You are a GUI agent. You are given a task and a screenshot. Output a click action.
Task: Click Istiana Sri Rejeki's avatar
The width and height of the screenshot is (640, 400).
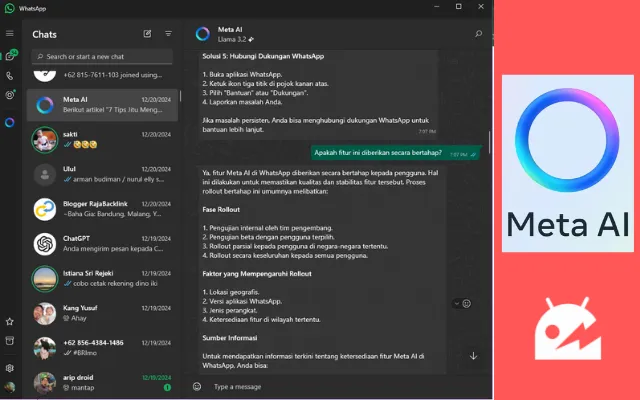44,279
